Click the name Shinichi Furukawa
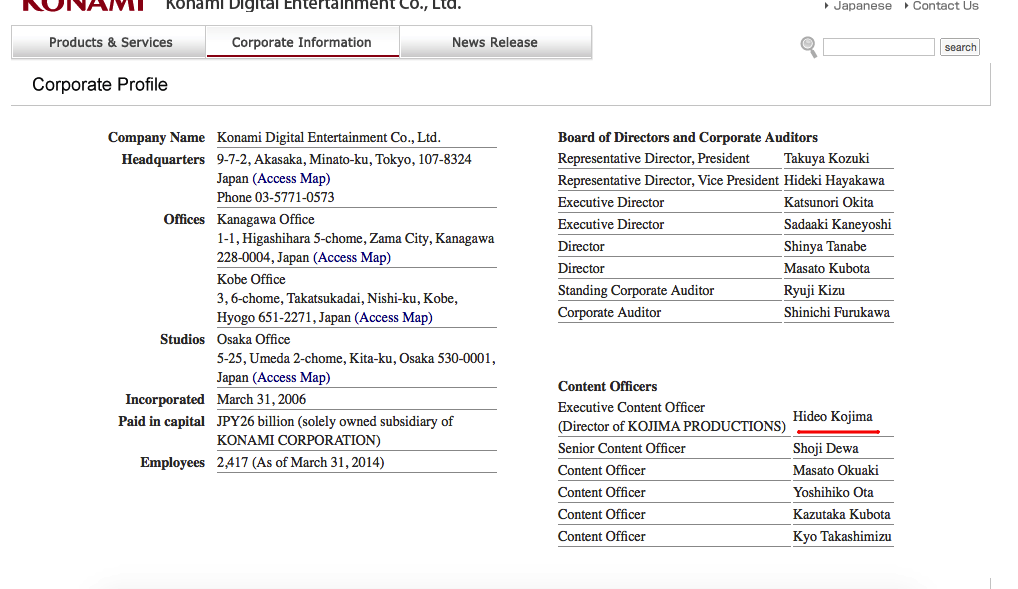This screenshot has height=589, width=1018. (837, 313)
